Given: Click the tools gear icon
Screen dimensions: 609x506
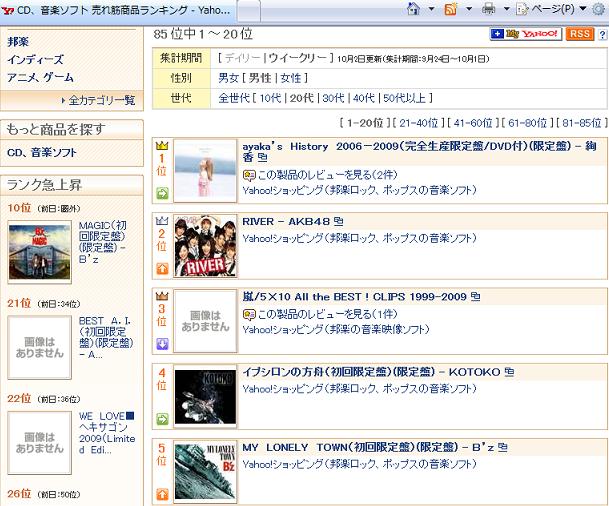Looking at the screenshot, I should pyautogui.click(x=600, y=9).
